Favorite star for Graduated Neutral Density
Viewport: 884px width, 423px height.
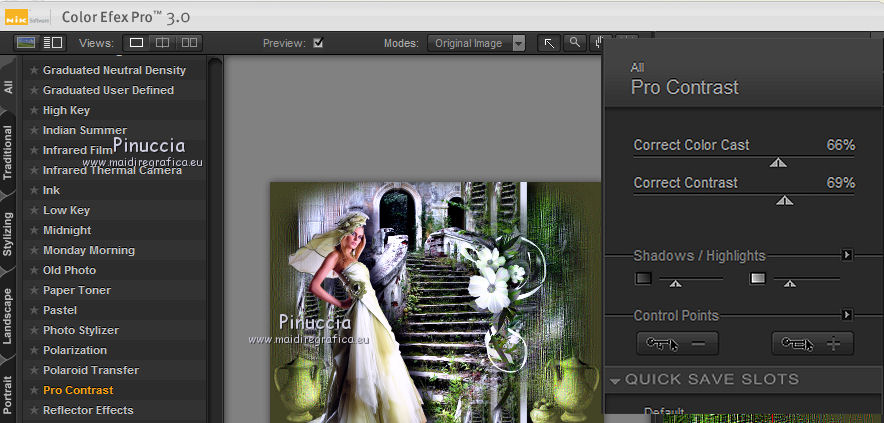34,70
